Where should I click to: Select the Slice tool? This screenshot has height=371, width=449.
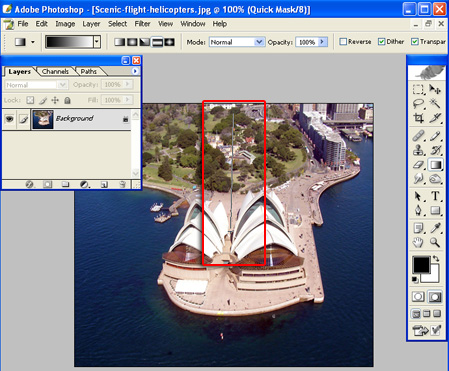click(x=435, y=118)
